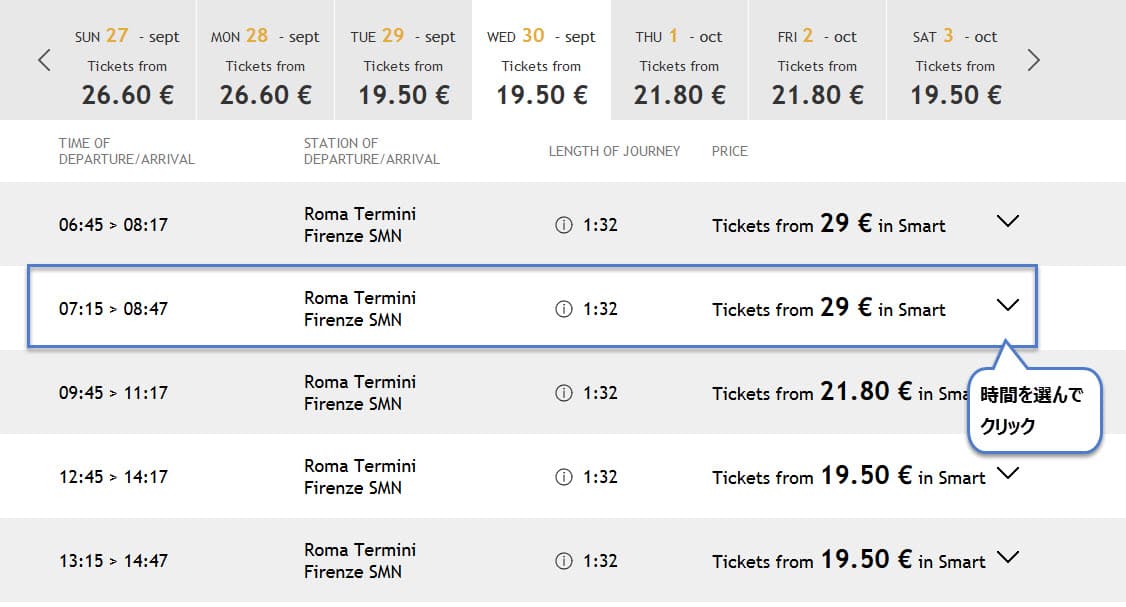1126x607 pixels.
Task: Open journey info icon for 12:45 train
Action: pos(564,477)
